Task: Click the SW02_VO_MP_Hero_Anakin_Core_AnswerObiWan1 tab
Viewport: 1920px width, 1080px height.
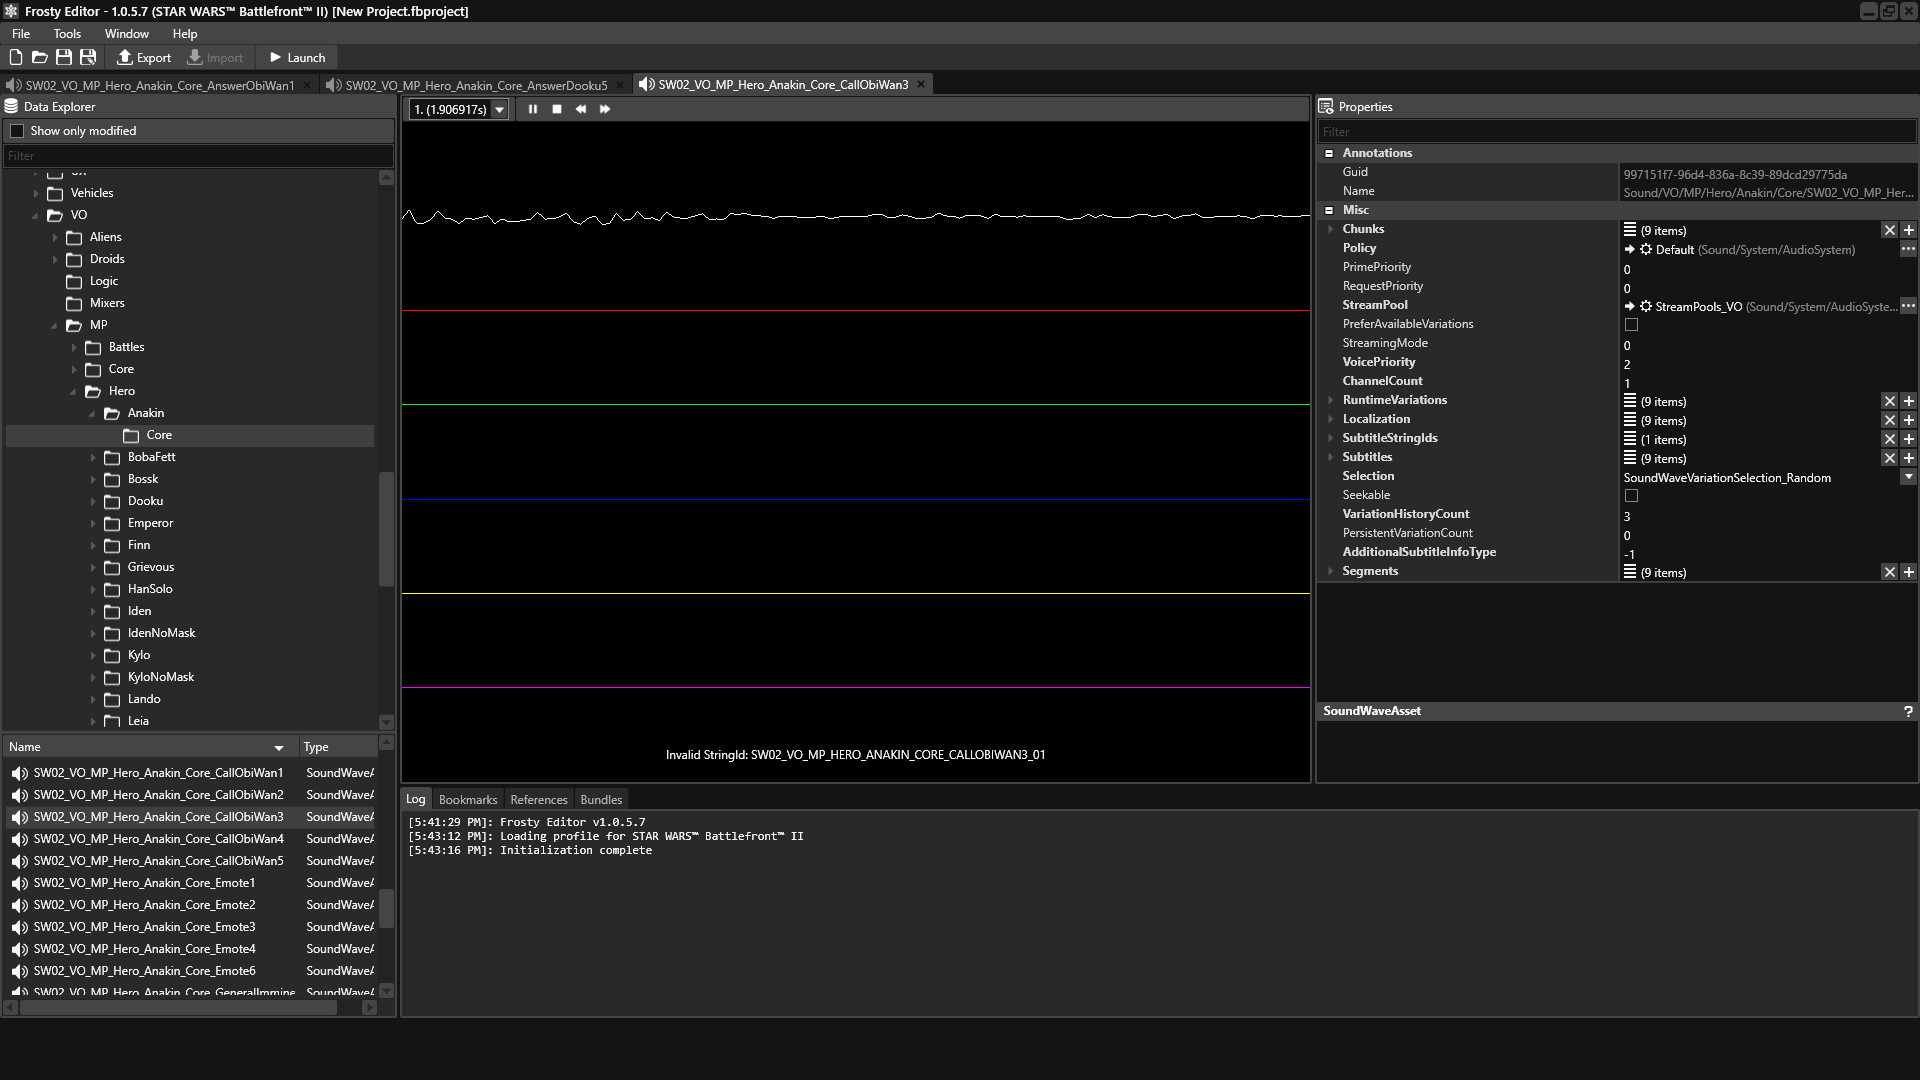Action: 157,84
